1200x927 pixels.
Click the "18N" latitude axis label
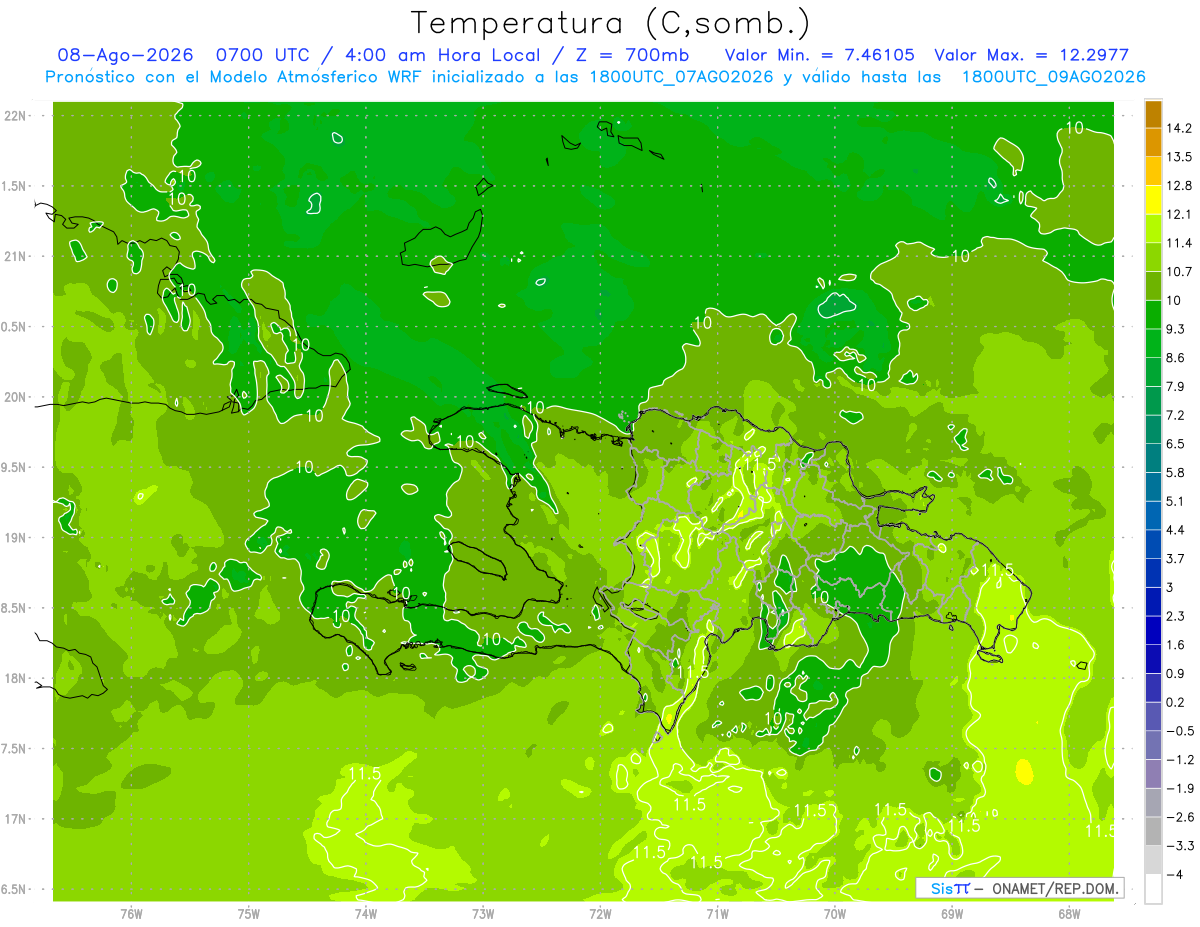pos(17,678)
